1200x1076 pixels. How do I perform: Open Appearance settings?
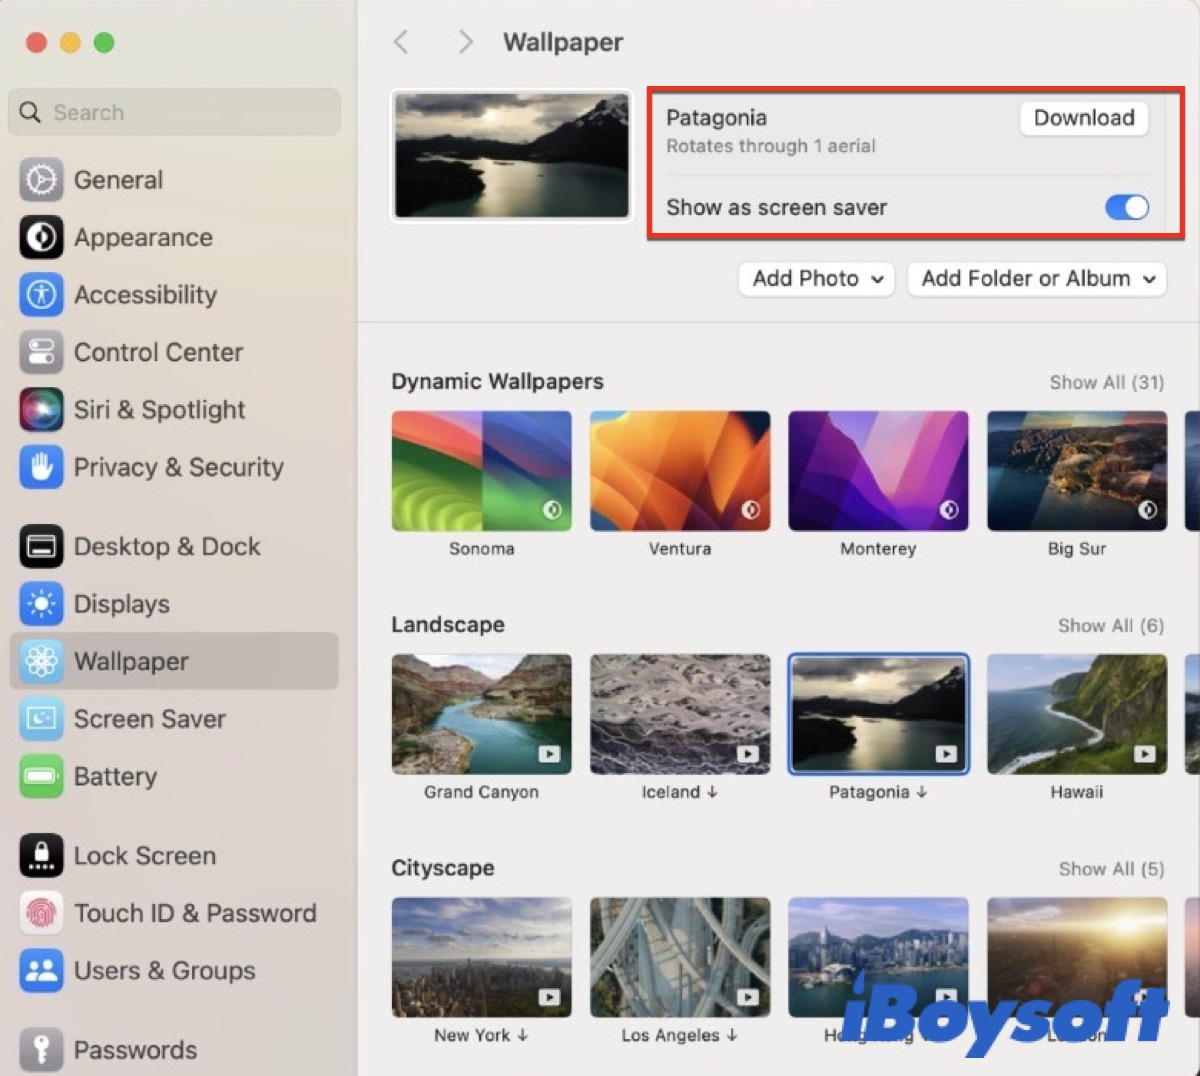click(143, 238)
